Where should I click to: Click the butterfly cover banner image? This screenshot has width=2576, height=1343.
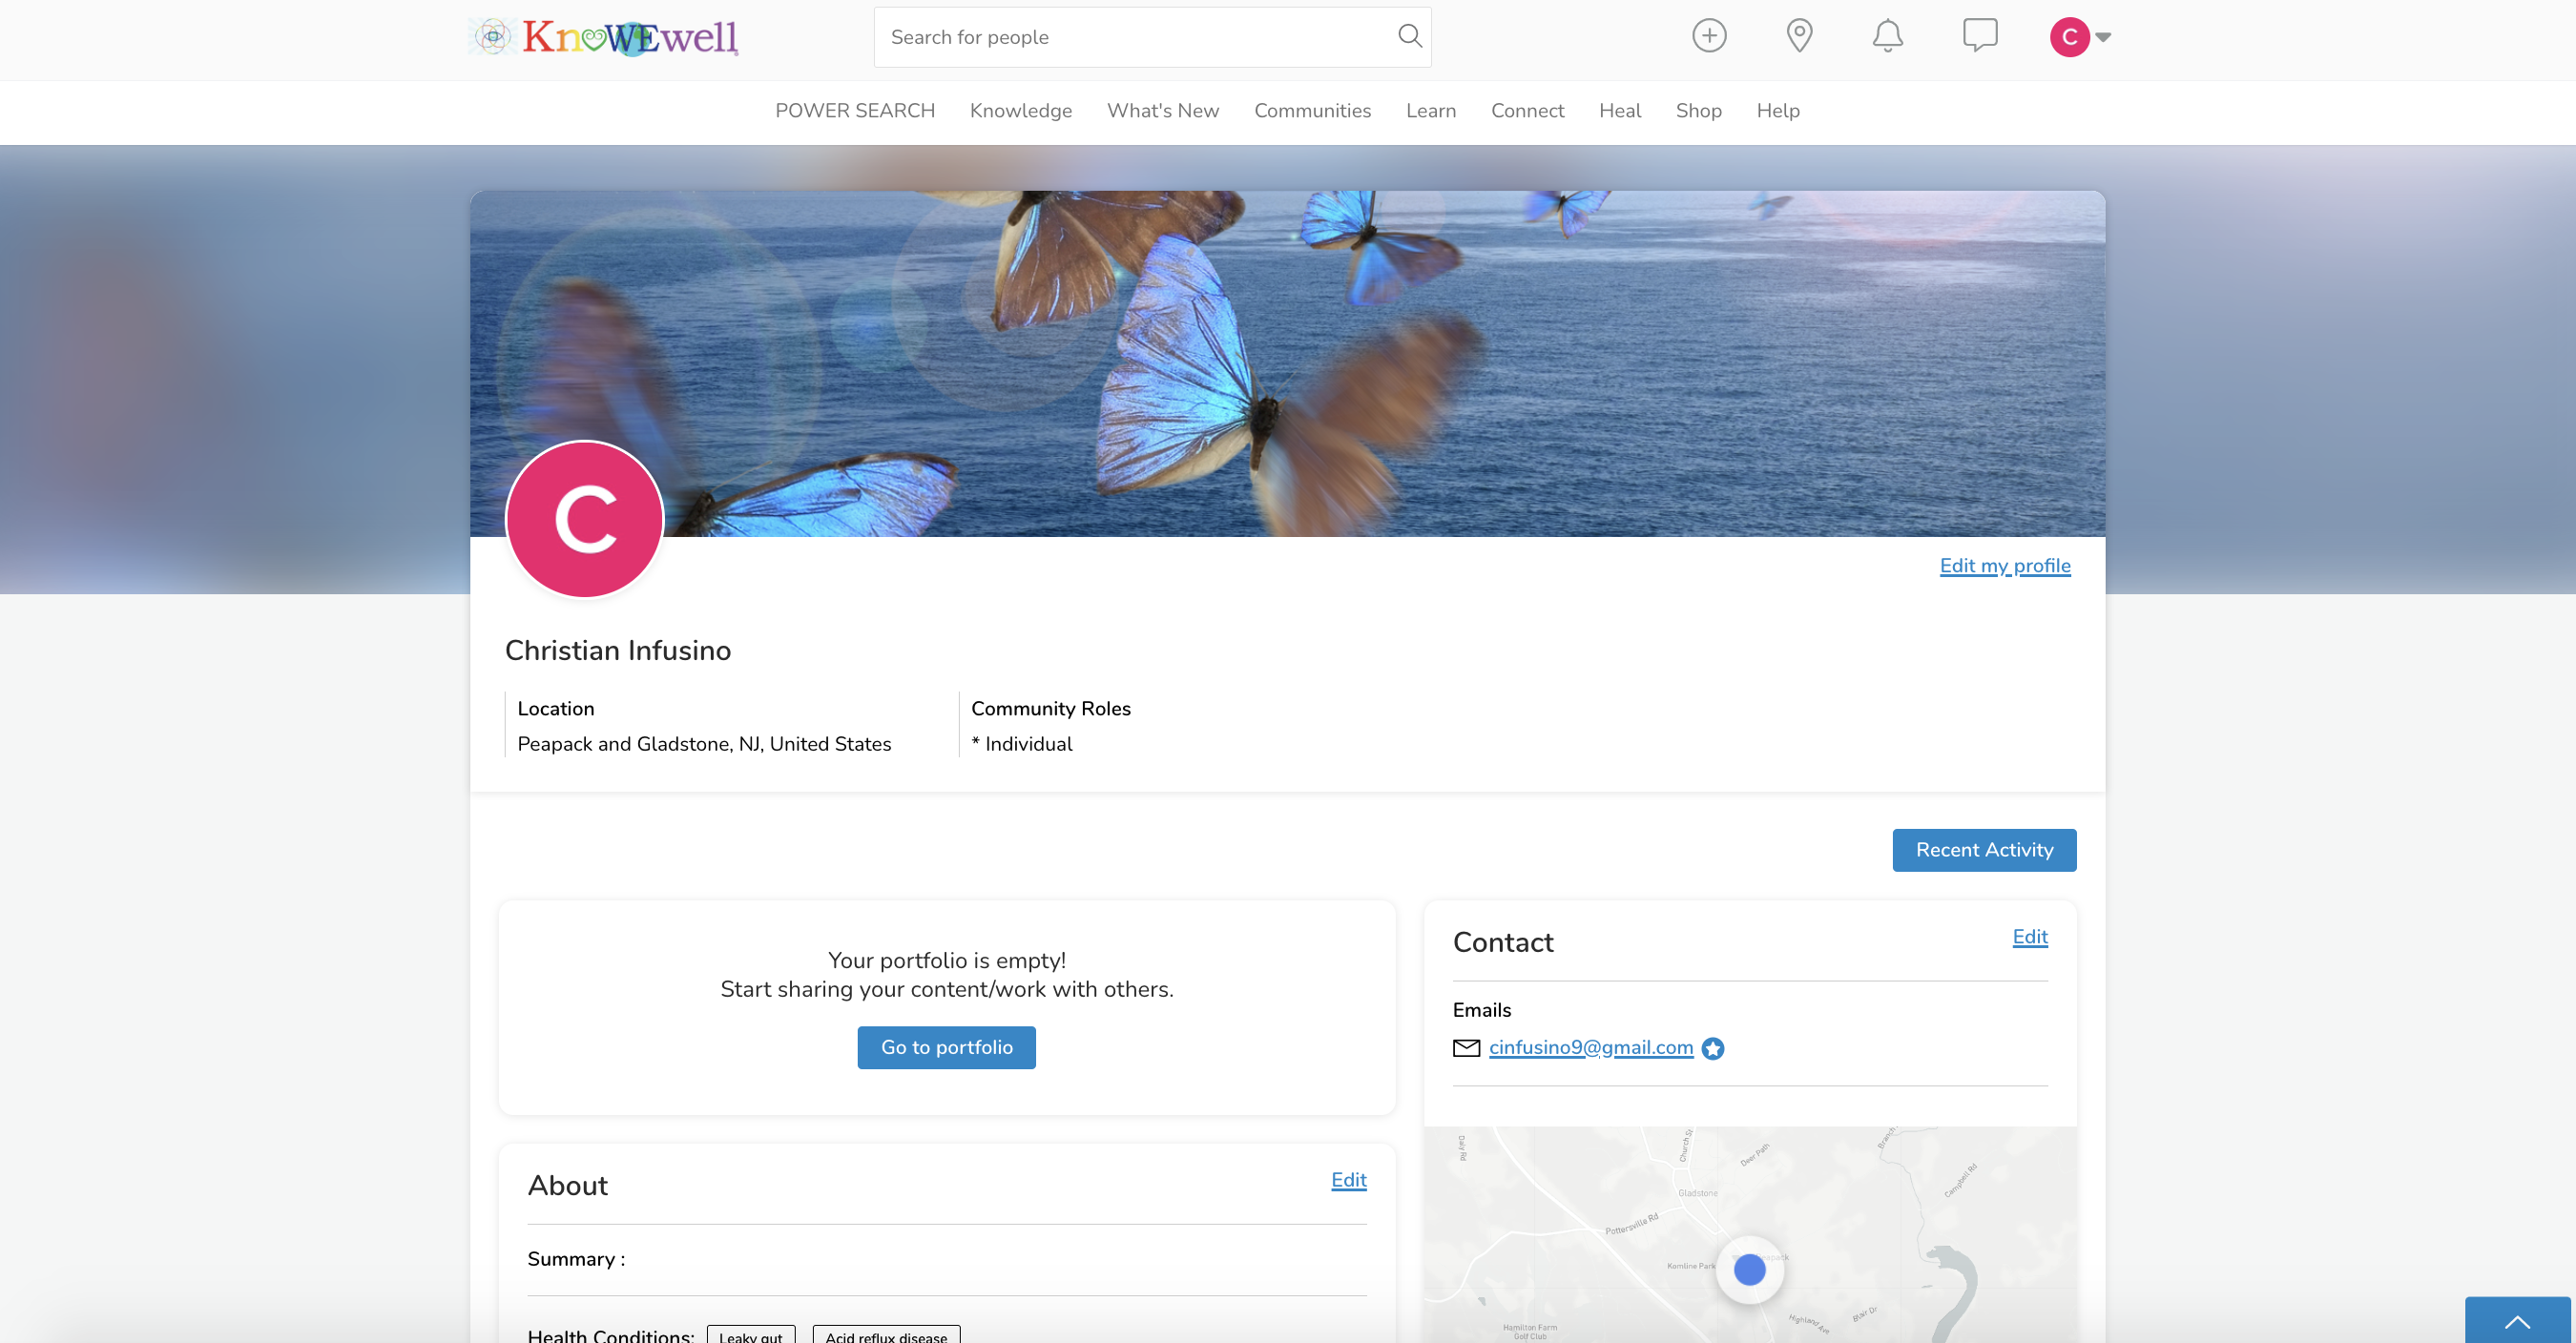click(x=1287, y=363)
